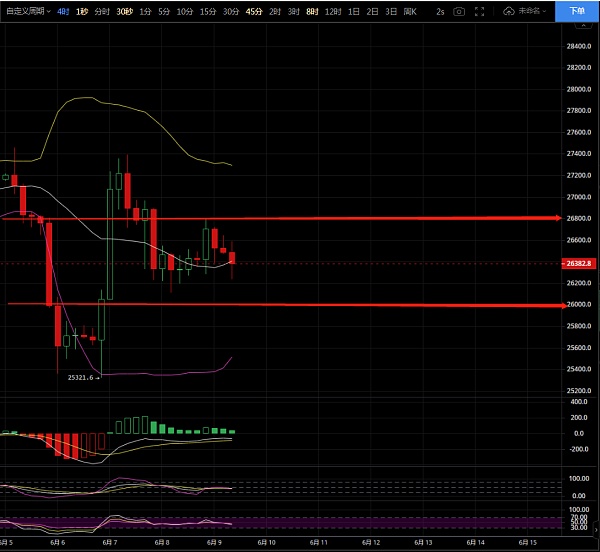This screenshot has height=552, width=600.
Task: Select the 3时 interval
Action: coord(293,12)
